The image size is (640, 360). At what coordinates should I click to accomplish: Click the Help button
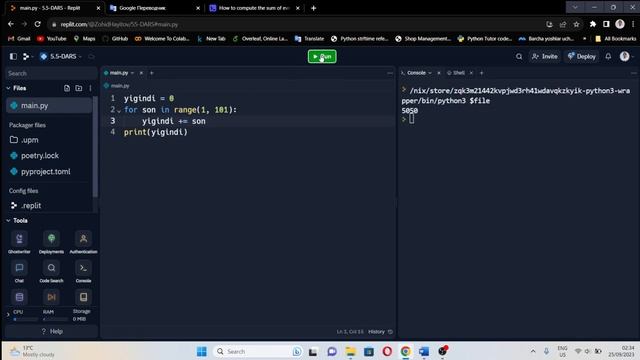click(x=52, y=331)
